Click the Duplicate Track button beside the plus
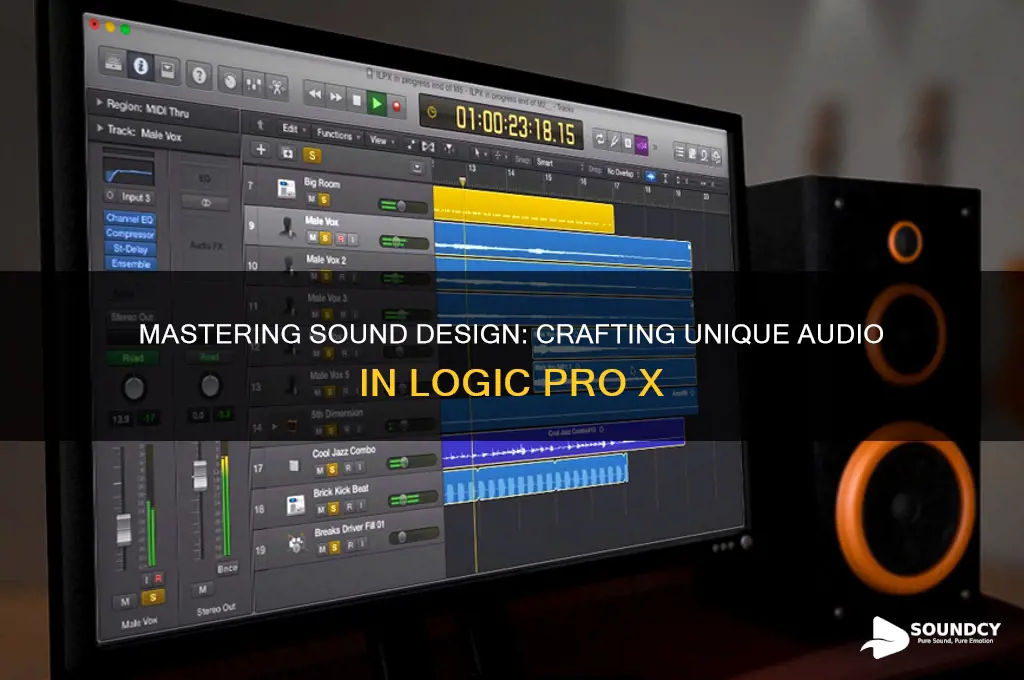This screenshot has width=1024, height=680. pos(287,152)
